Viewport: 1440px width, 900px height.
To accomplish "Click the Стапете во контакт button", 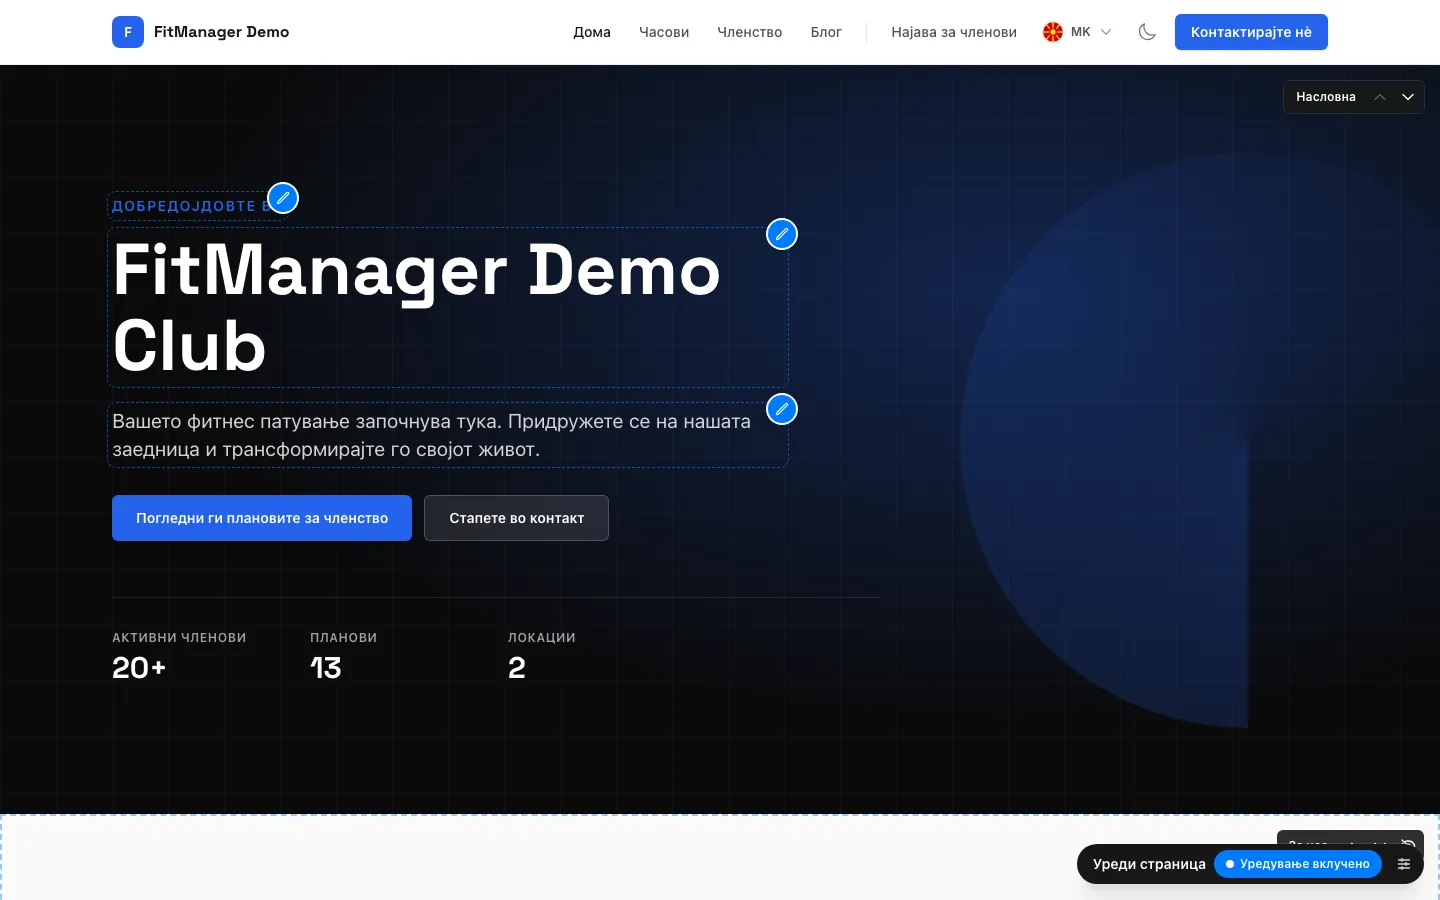I will [x=516, y=518].
